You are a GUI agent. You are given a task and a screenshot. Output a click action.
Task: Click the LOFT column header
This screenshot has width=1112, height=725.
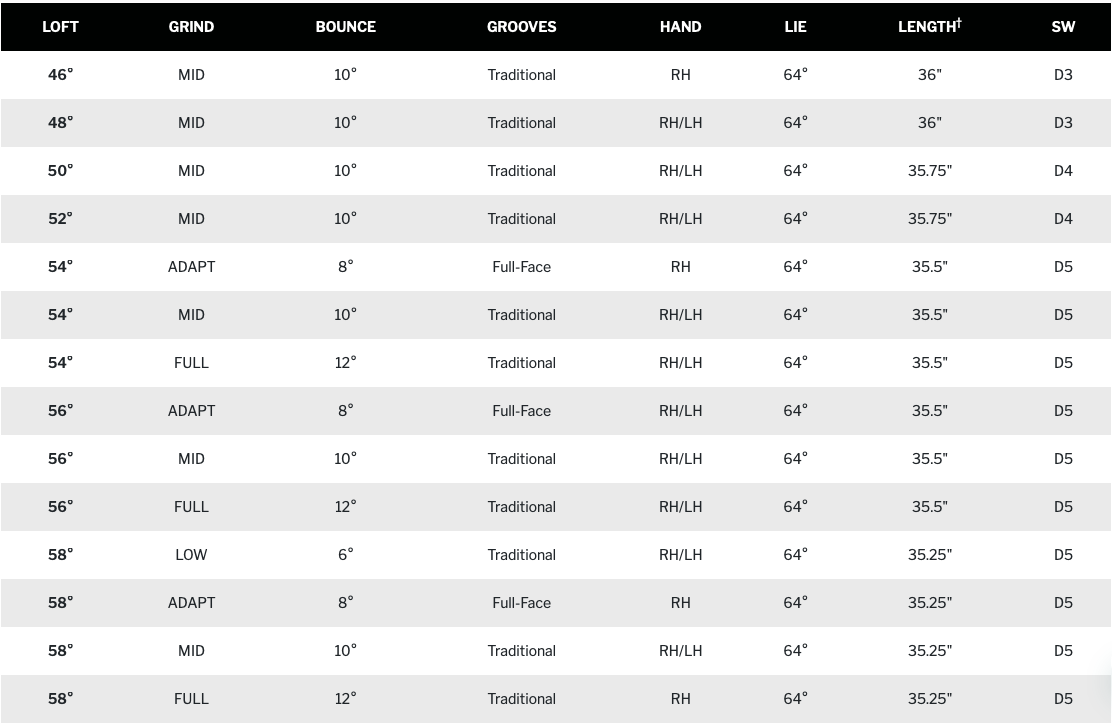[60, 27]
